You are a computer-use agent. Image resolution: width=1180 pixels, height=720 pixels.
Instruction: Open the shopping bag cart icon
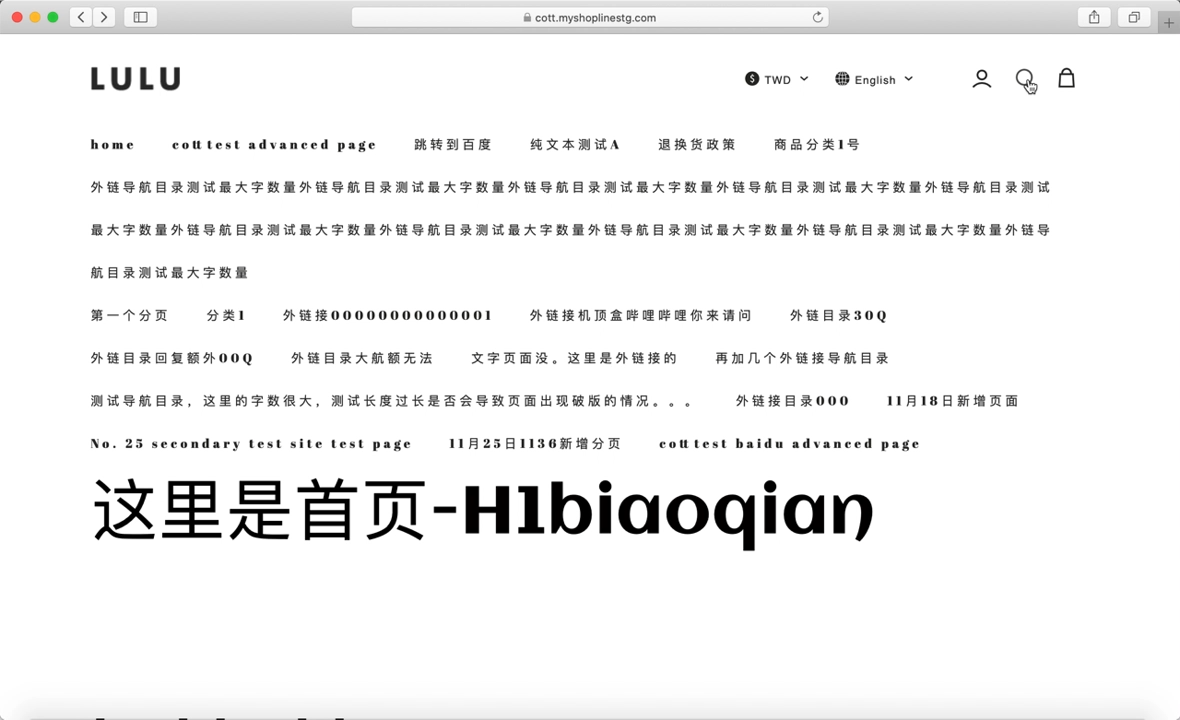(1066, 78)
